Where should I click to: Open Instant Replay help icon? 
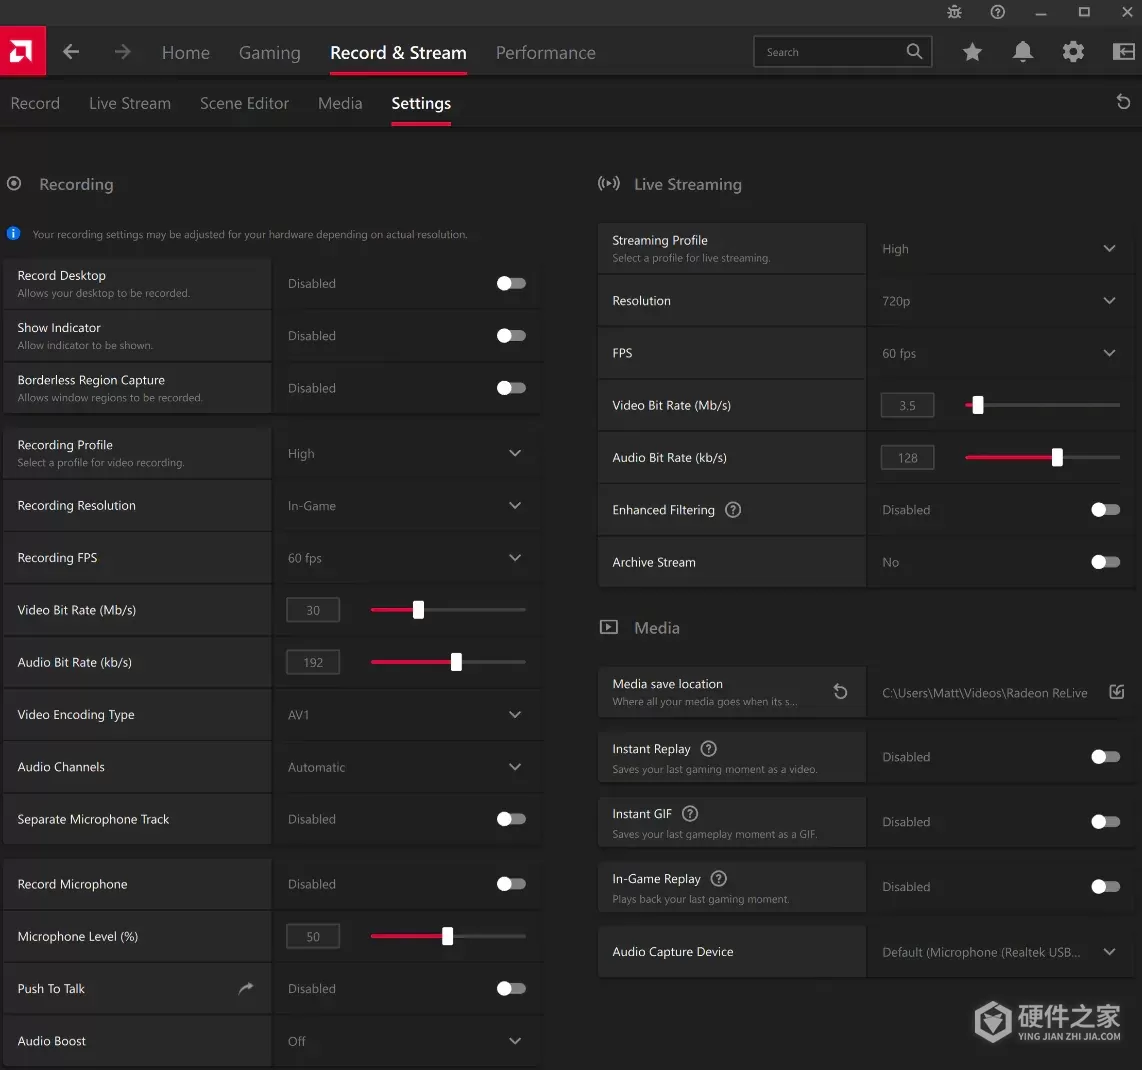click(x=709, y=749)
